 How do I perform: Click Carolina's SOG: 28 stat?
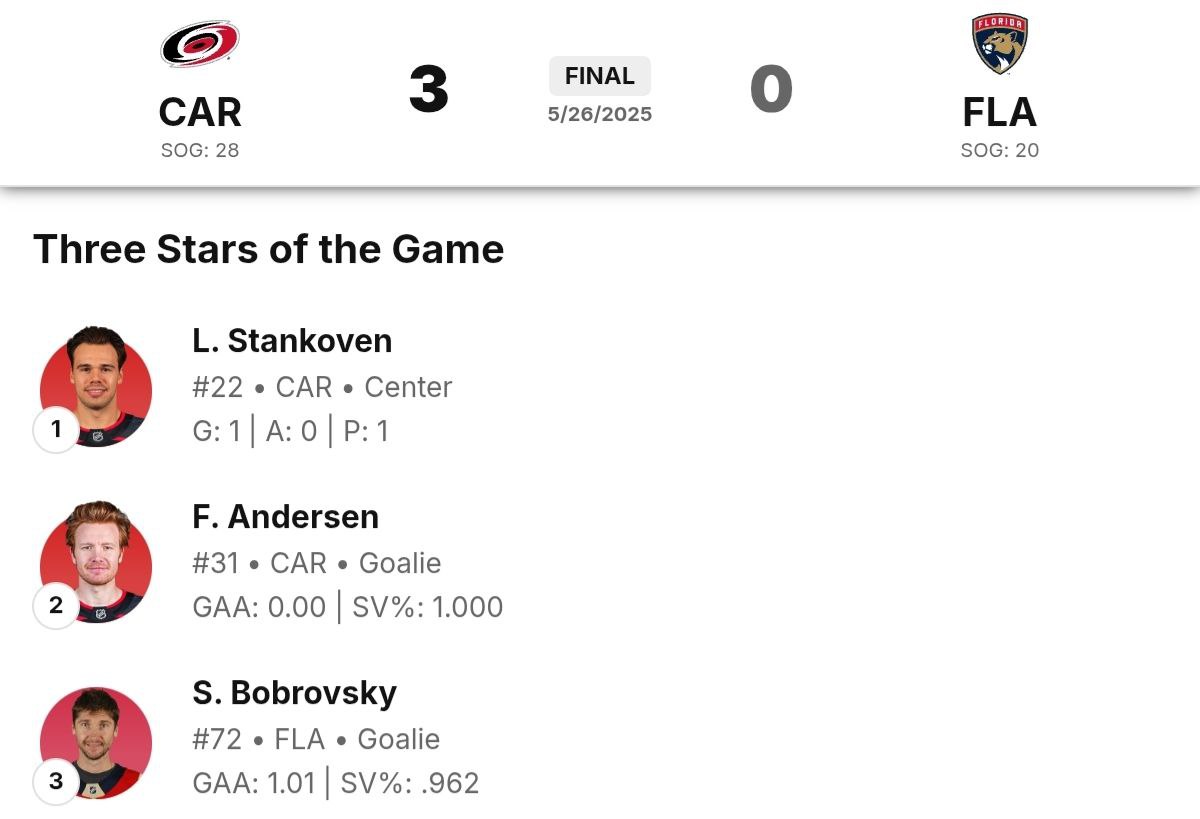(200, 150)
